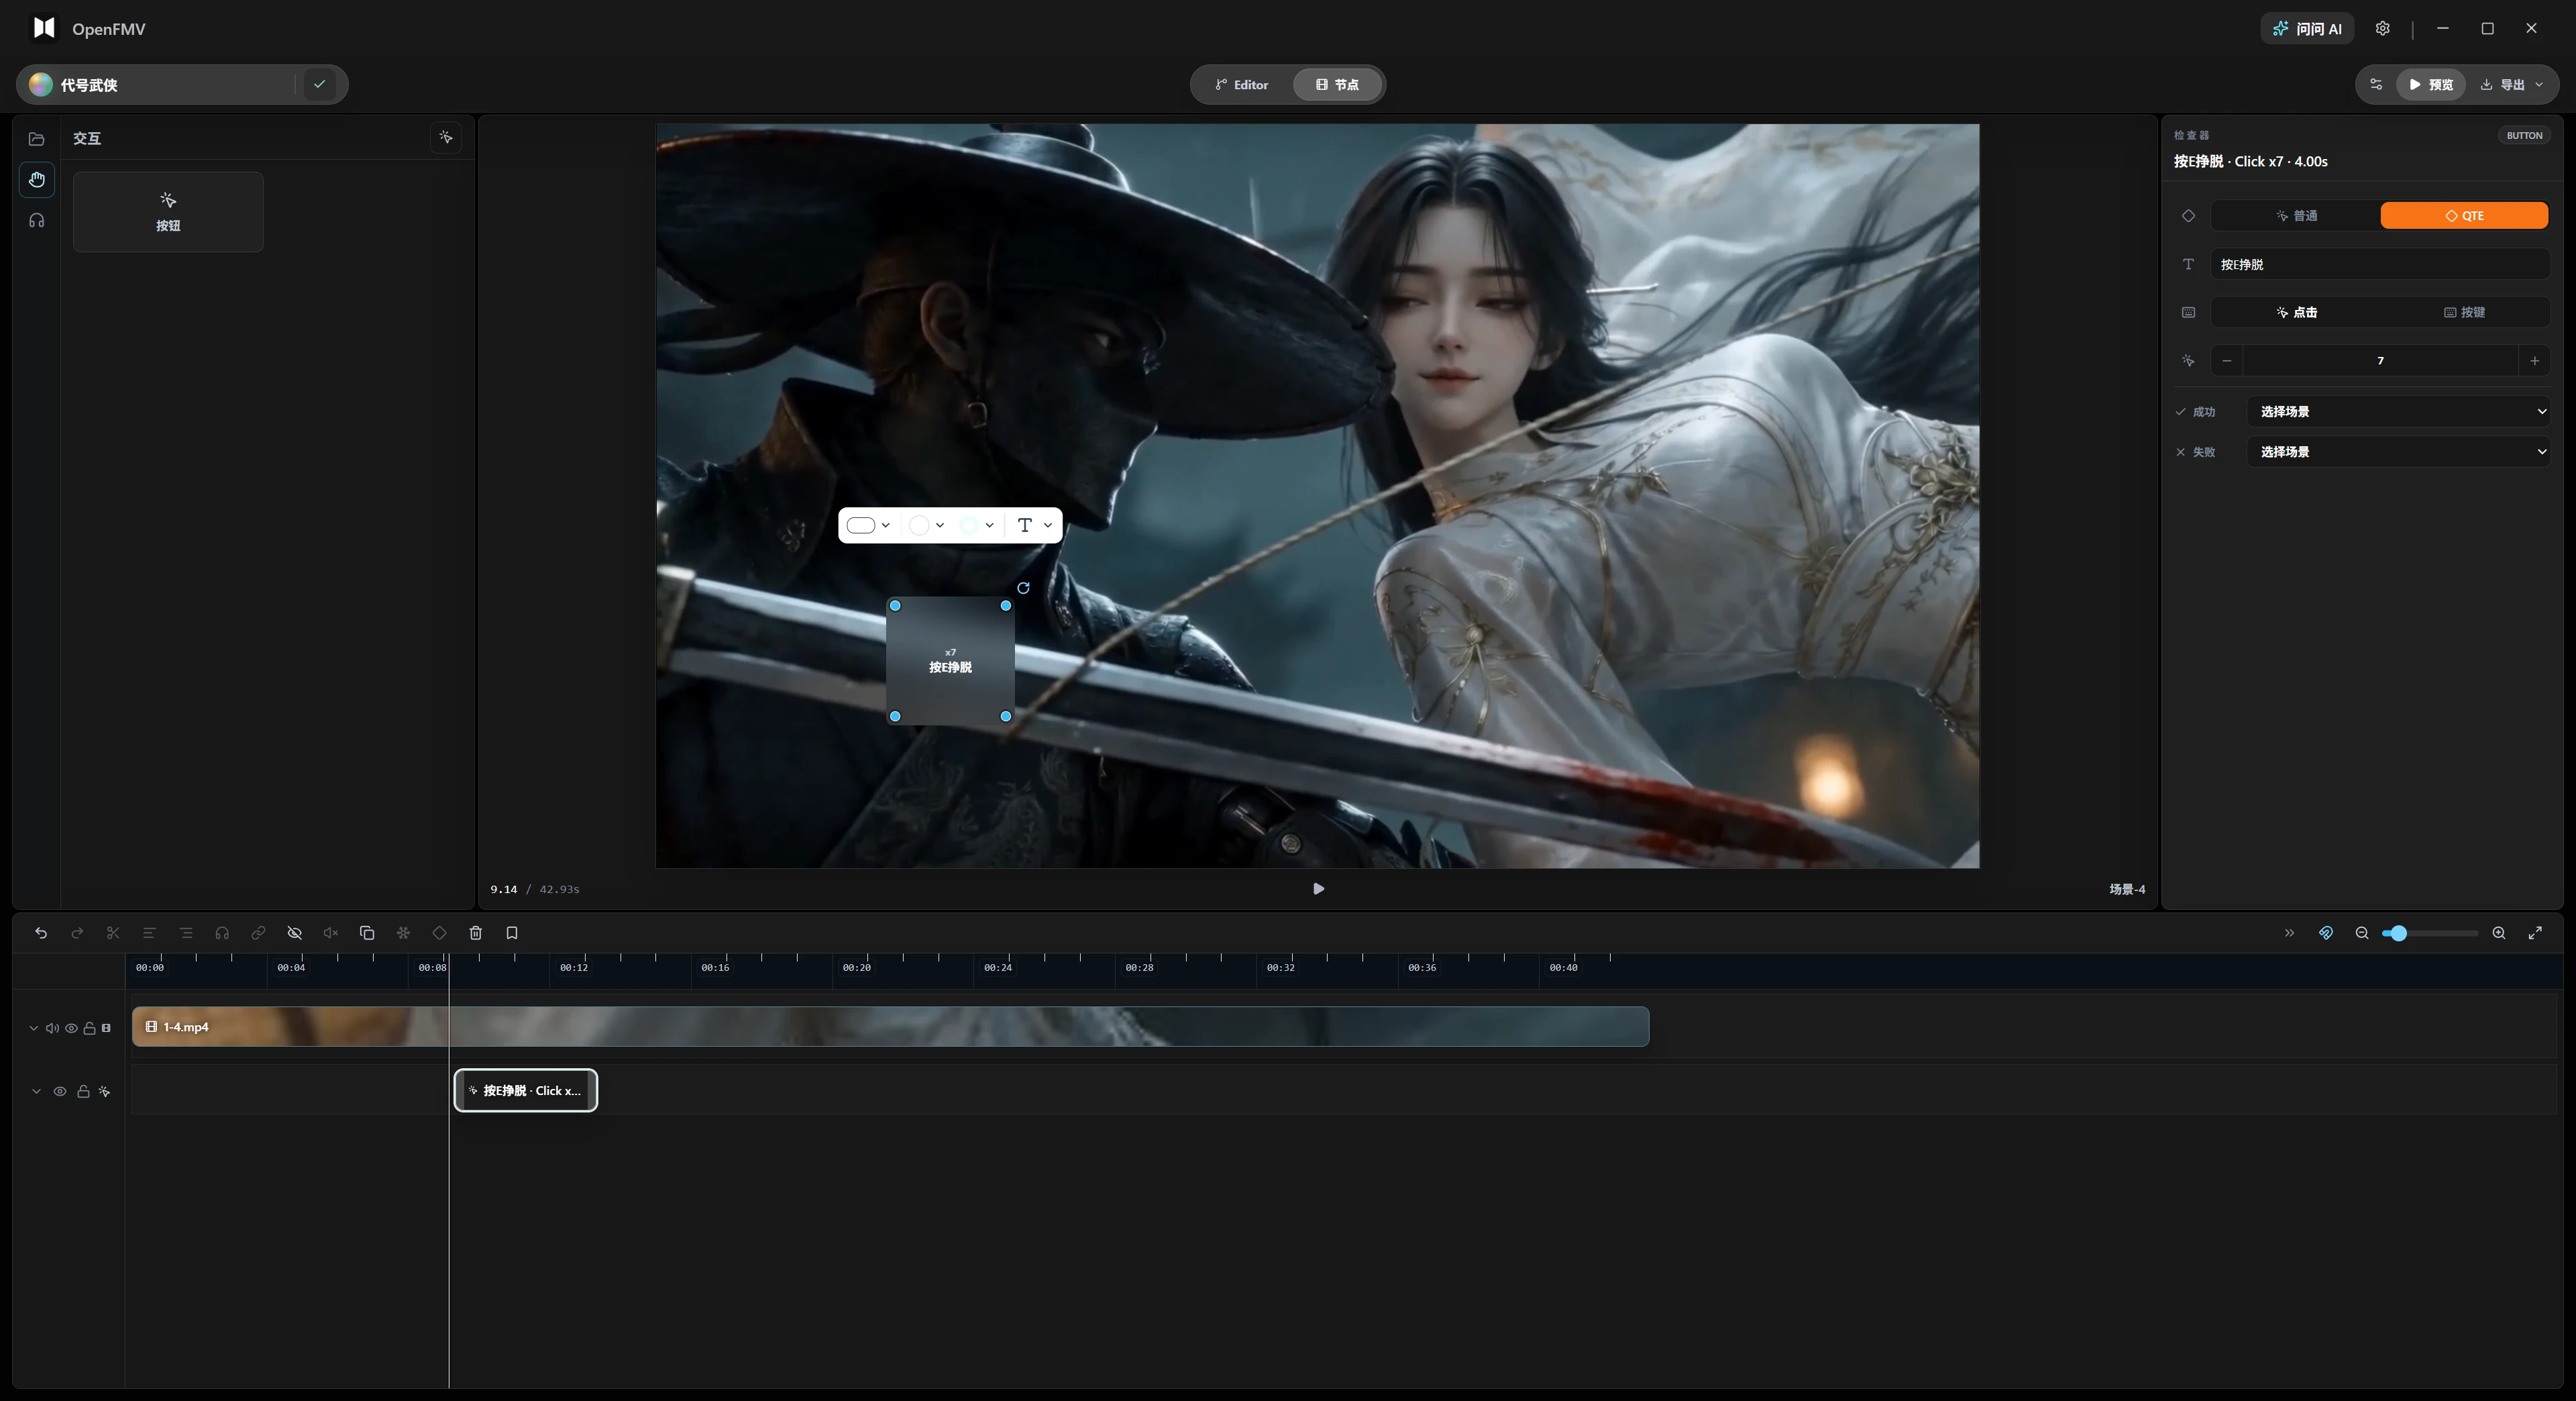Collapse the 1-4.mp4 video track
2576x1401 pixels.
(33, 1028)
